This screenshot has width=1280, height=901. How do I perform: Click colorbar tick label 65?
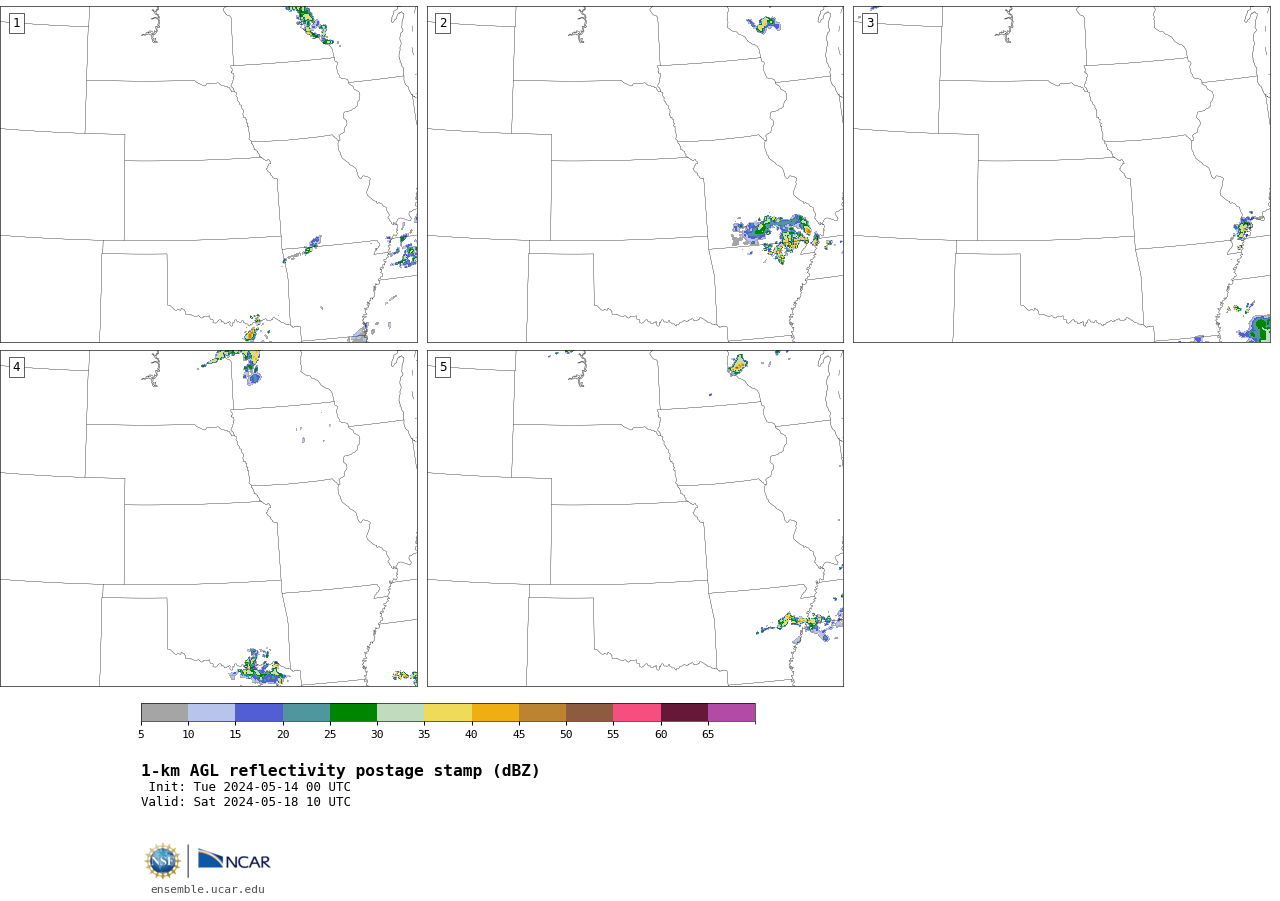708,735
